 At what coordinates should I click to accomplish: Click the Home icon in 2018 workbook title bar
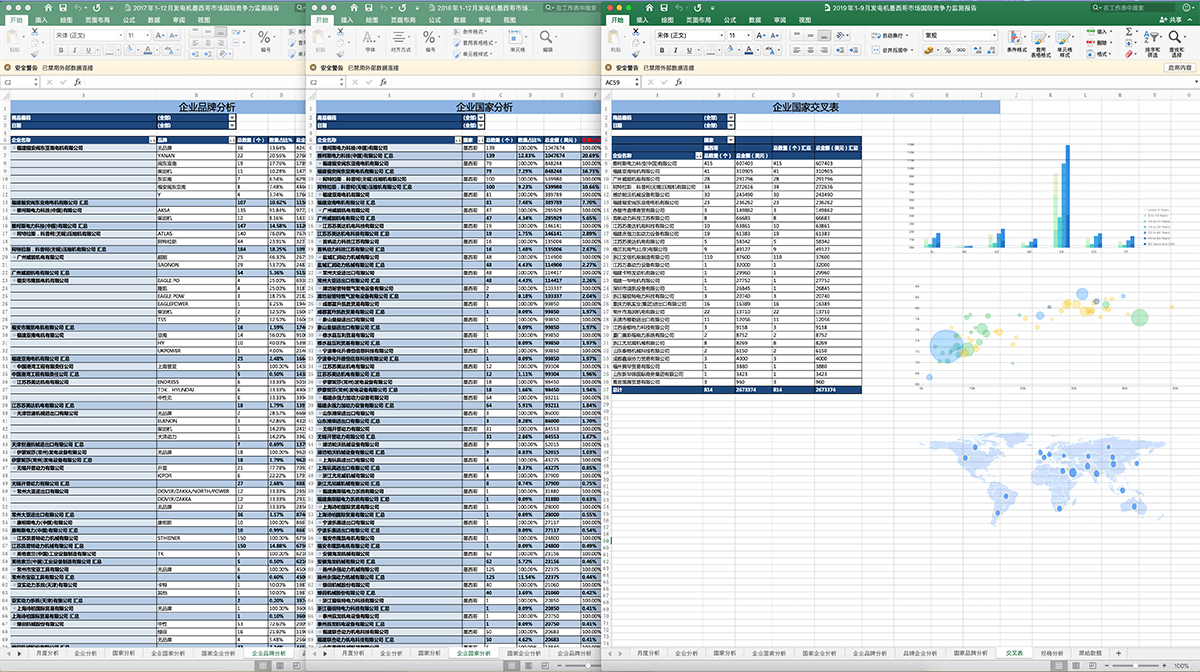pos(352,7)
